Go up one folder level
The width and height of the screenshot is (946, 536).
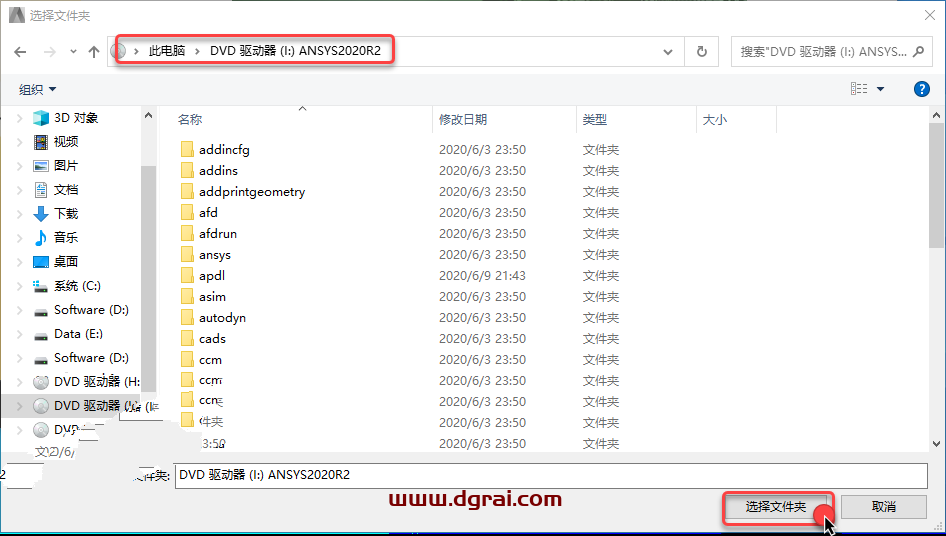pos(94,52)
